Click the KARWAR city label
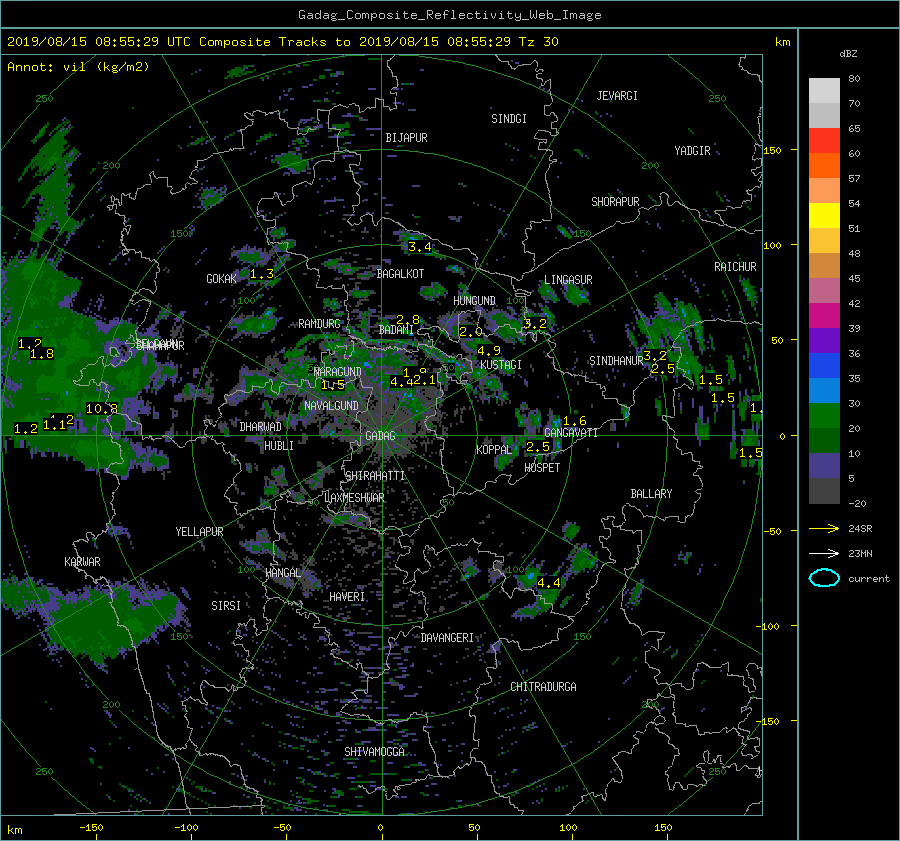 tap(82, 562)
